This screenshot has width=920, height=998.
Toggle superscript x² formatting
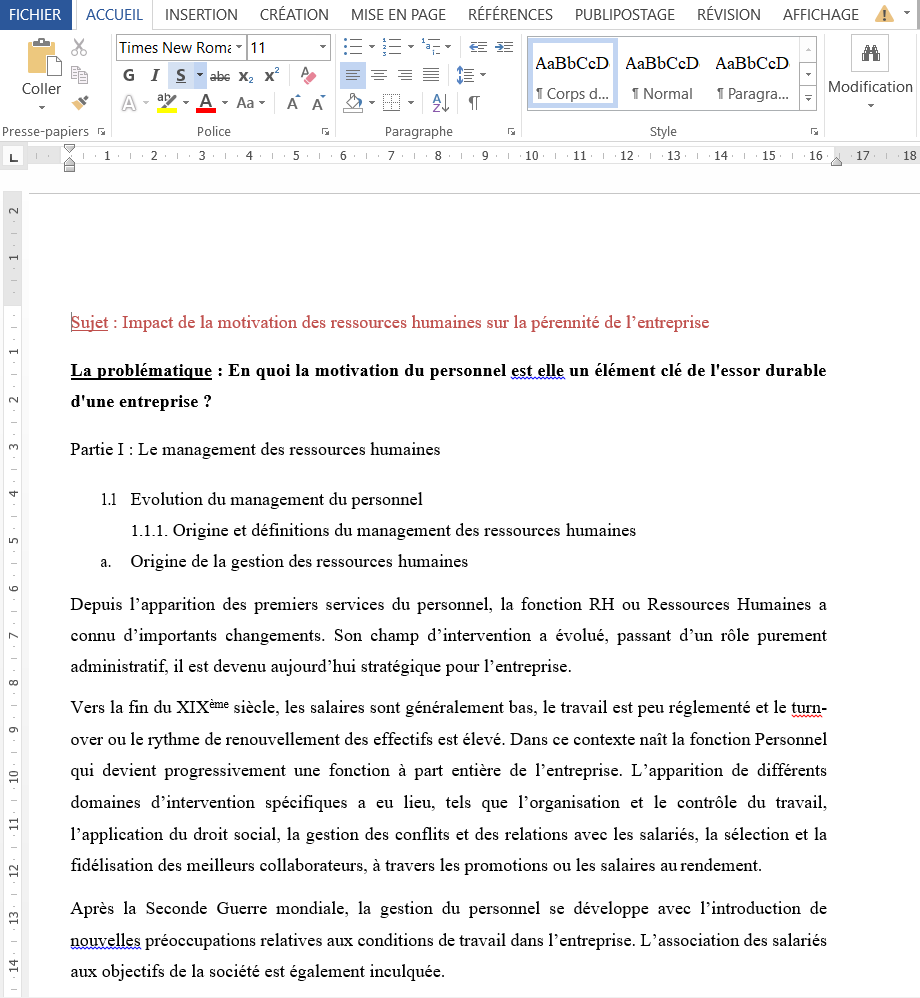pyautogui.click(x=272, y=75)
